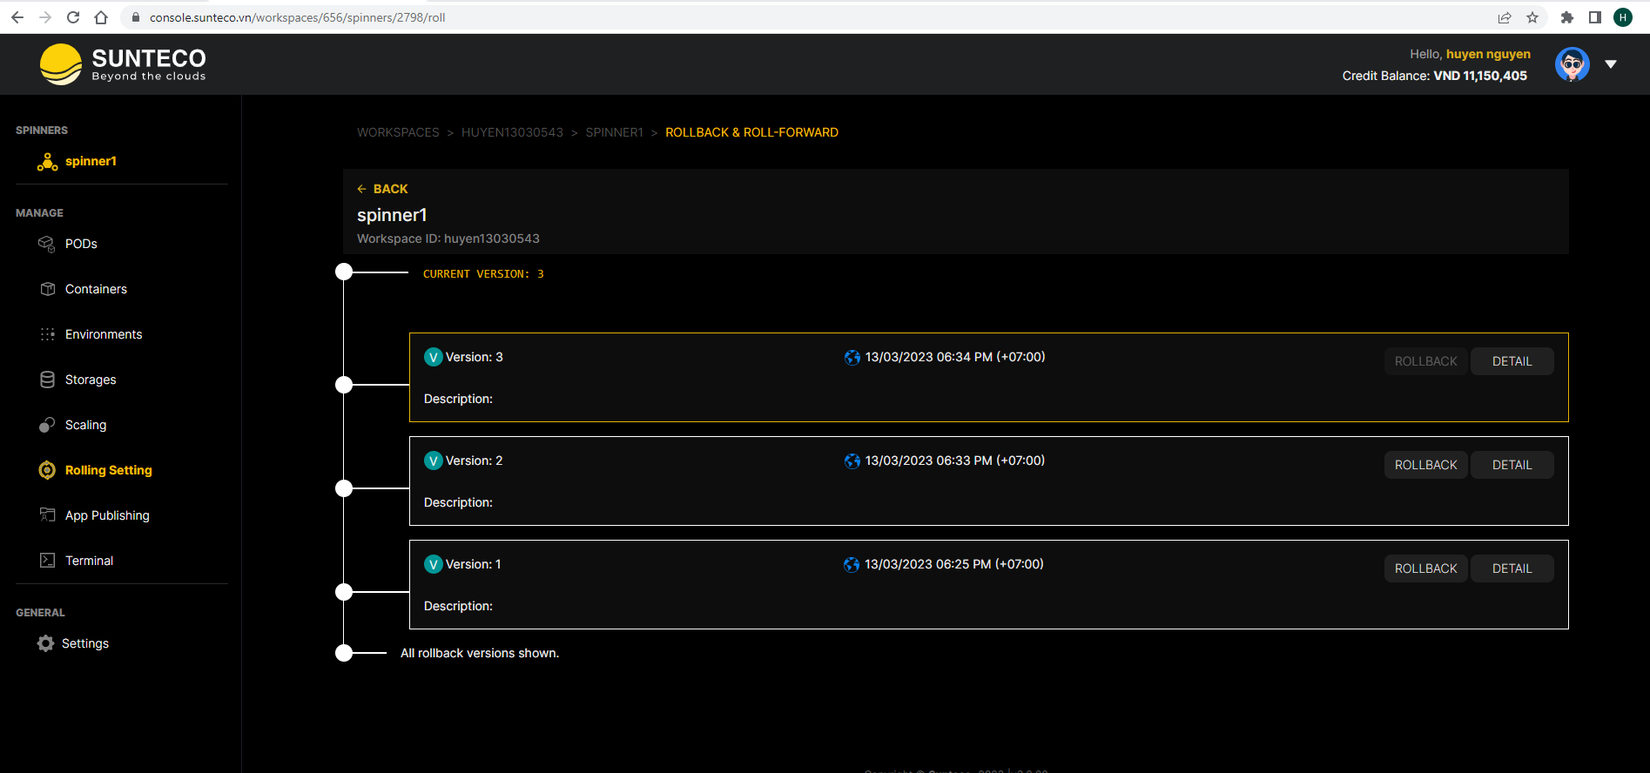View DETAIL of Version 2
Viewport: 1650px width, 773px height.
tap(1512, 465)
